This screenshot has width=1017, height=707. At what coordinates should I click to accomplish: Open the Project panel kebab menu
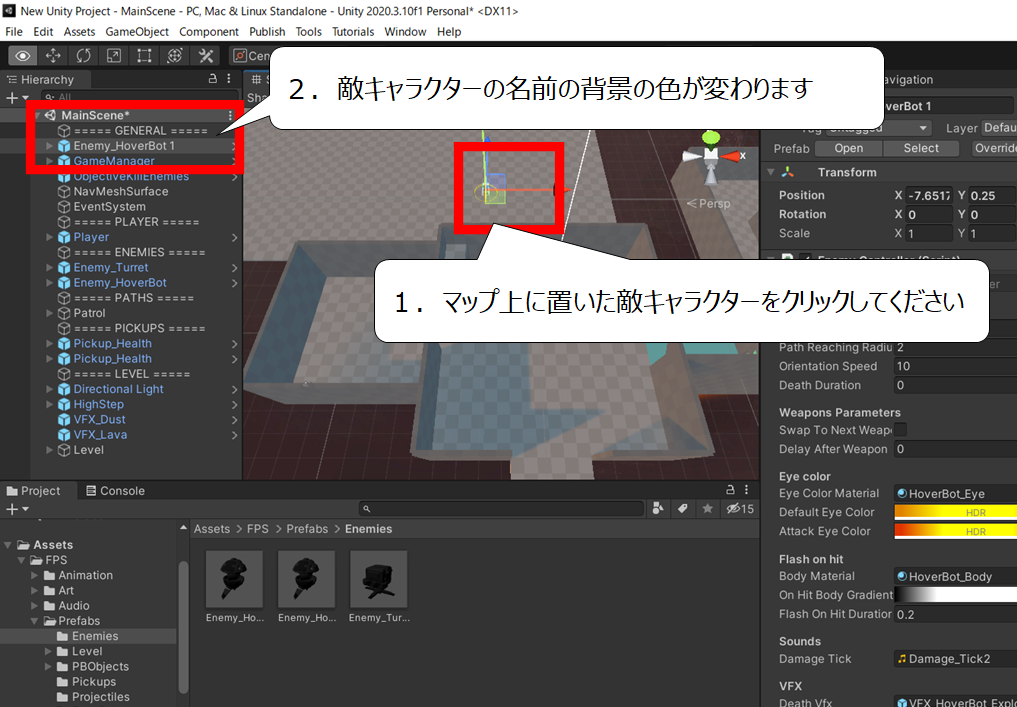click(x=747, y=490)
